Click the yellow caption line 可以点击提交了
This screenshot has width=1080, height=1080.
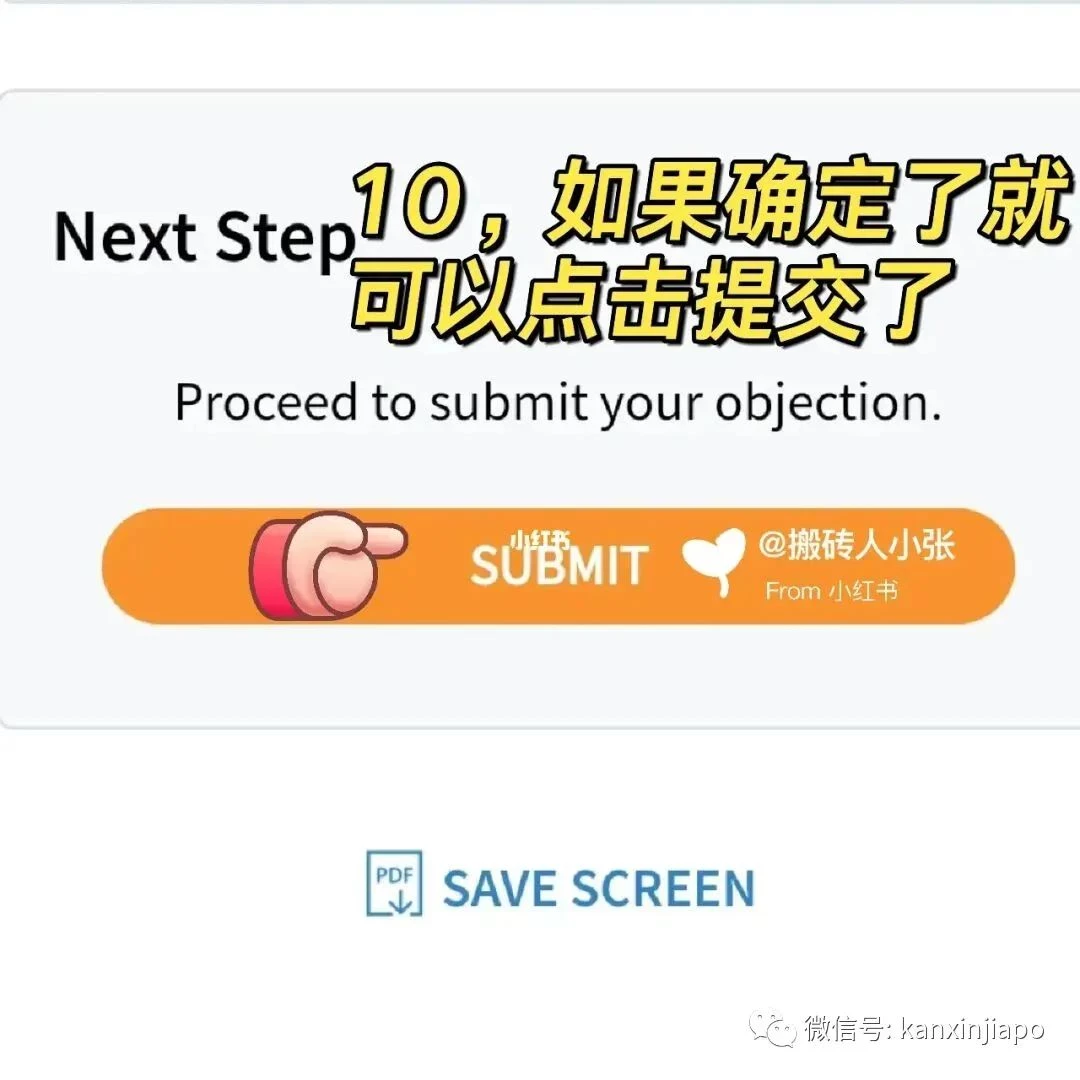click(653, 300)
